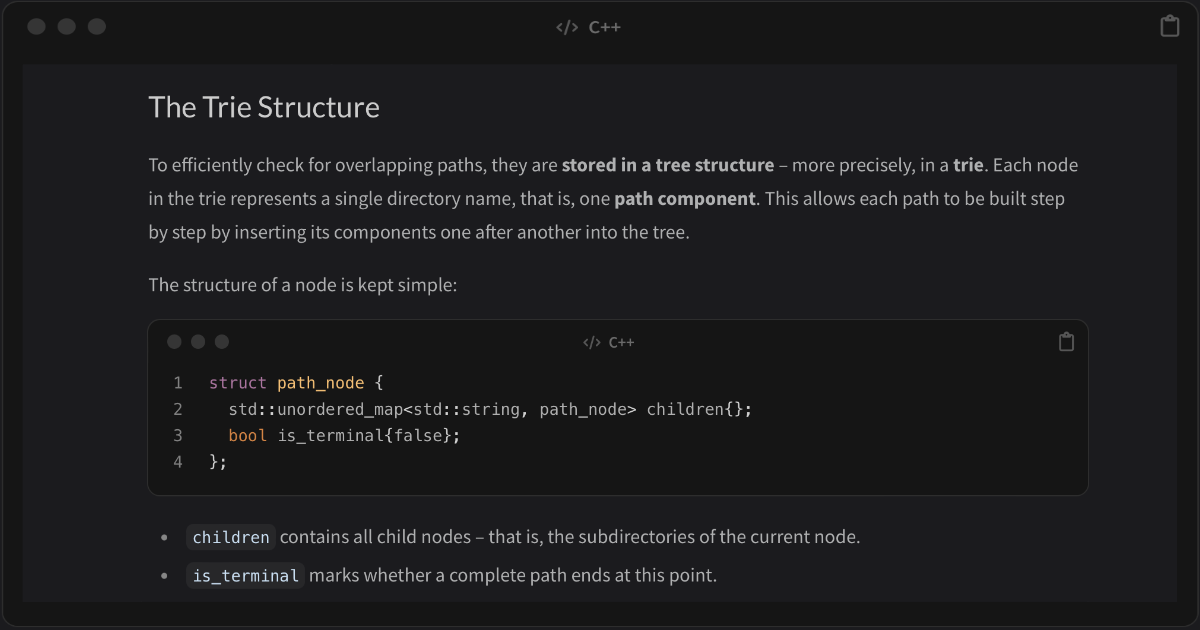Click the bold phrase "stored in a tree structure"
The image size is (1200, 630).
coord(668,165)
